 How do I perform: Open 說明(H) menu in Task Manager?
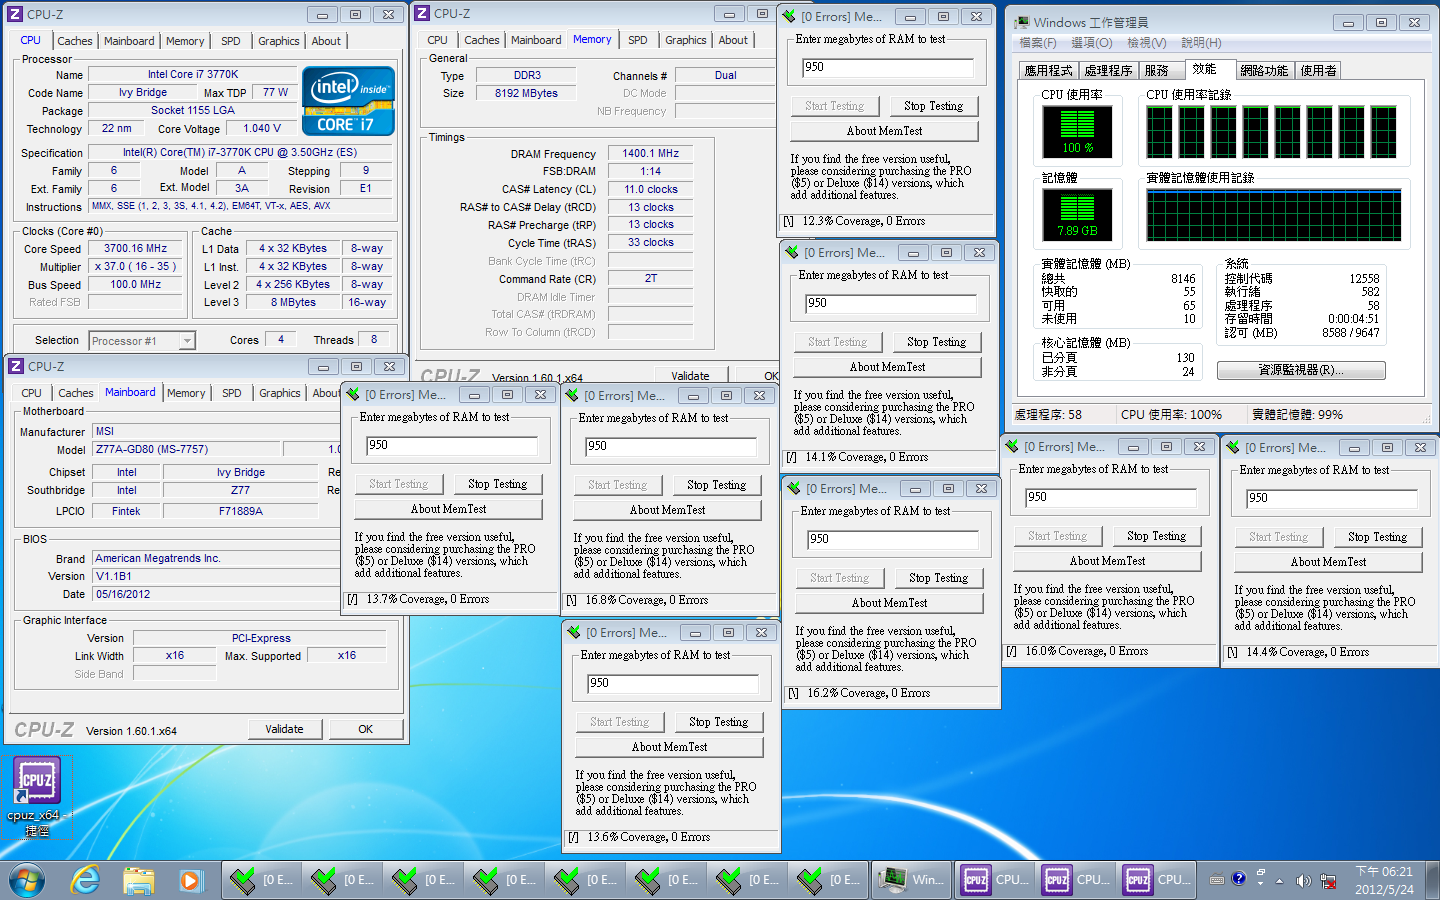(1200, 43)
